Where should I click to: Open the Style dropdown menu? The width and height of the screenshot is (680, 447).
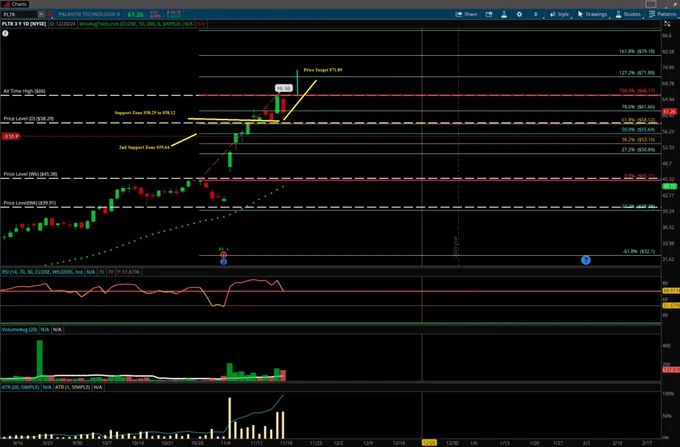tap(559, 14)
